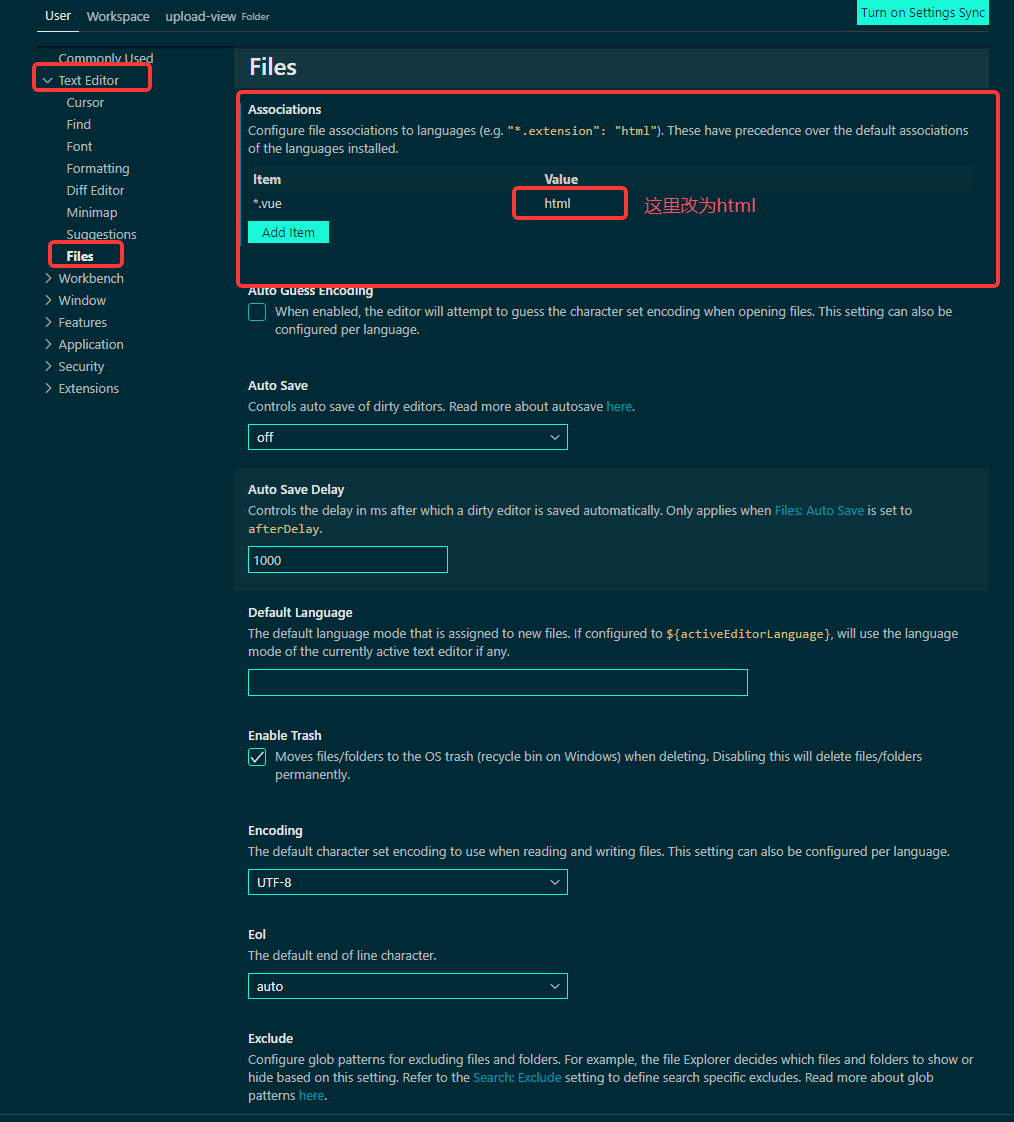
Task: Click the Auto Save Delay input showing 1000
Action: [347, 559]
